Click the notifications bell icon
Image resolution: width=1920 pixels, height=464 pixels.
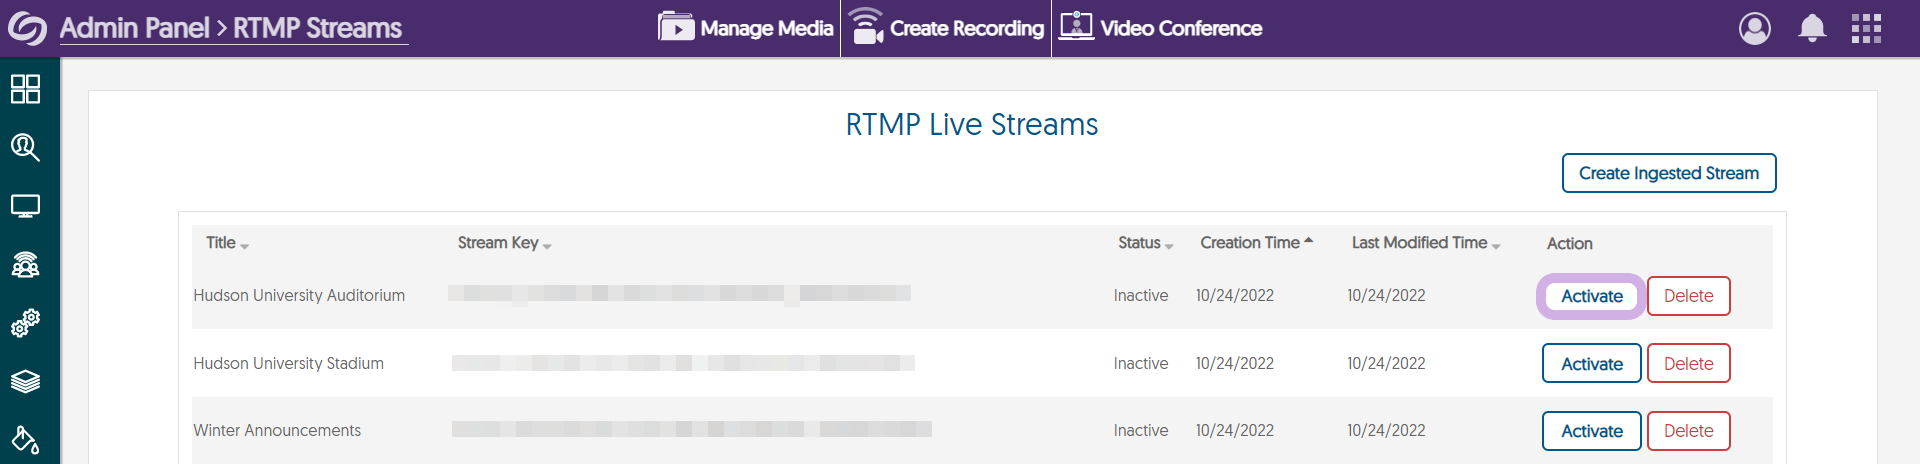point(1812,28)
